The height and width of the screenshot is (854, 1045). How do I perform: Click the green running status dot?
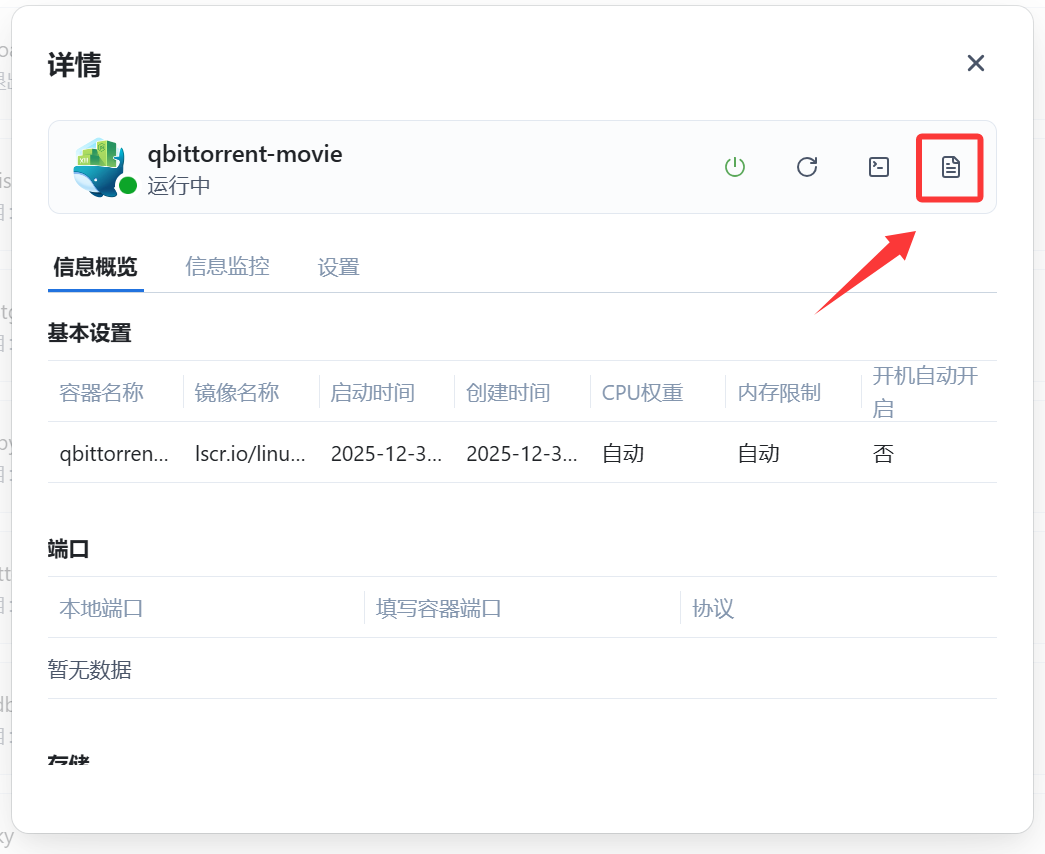coord(128,185)
